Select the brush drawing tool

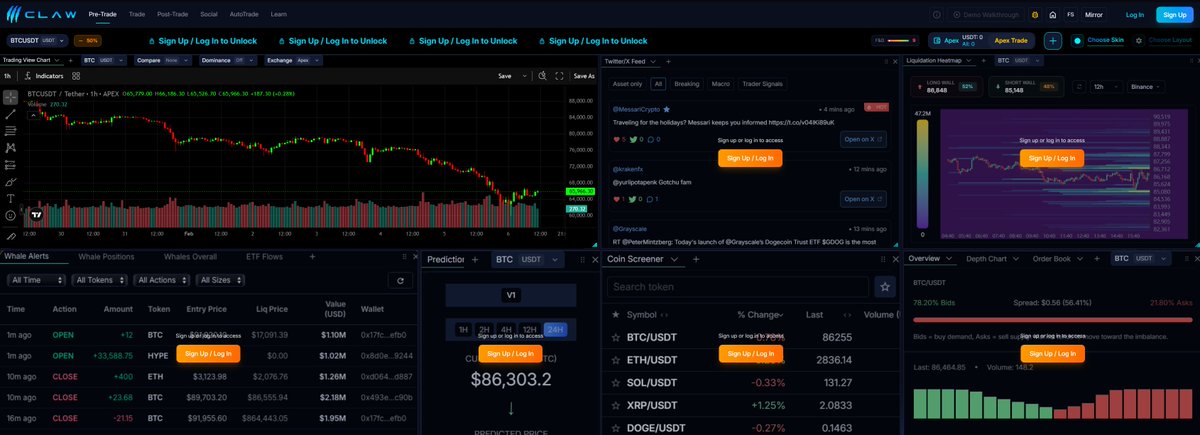(x=10, y=182)
